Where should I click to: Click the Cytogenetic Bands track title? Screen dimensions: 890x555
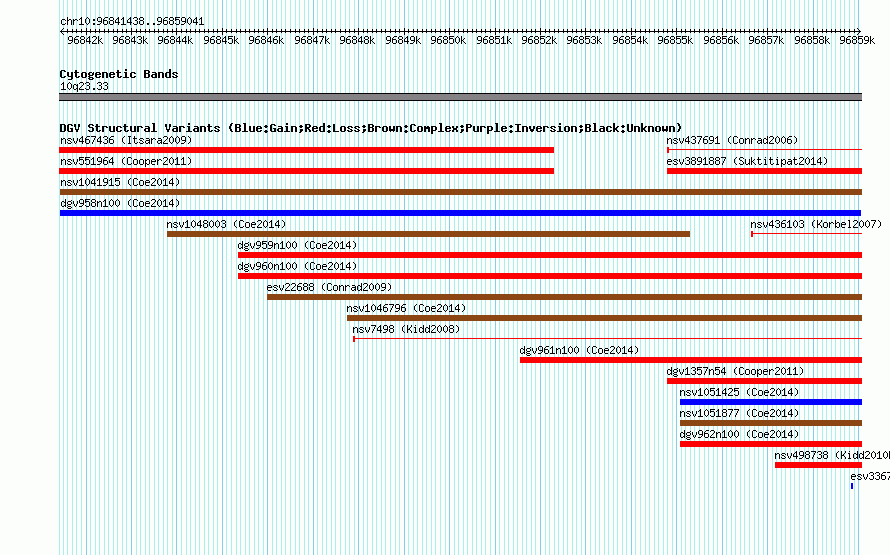(119, 74)
